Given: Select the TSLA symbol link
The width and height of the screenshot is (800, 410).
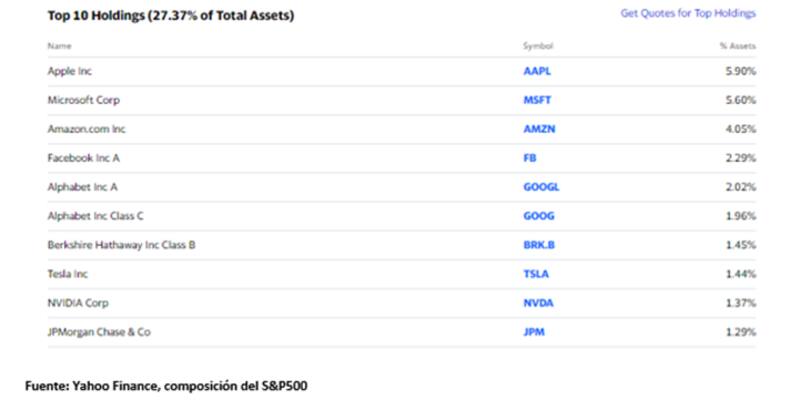Looking at the screenshot, I should coord(536,273).
